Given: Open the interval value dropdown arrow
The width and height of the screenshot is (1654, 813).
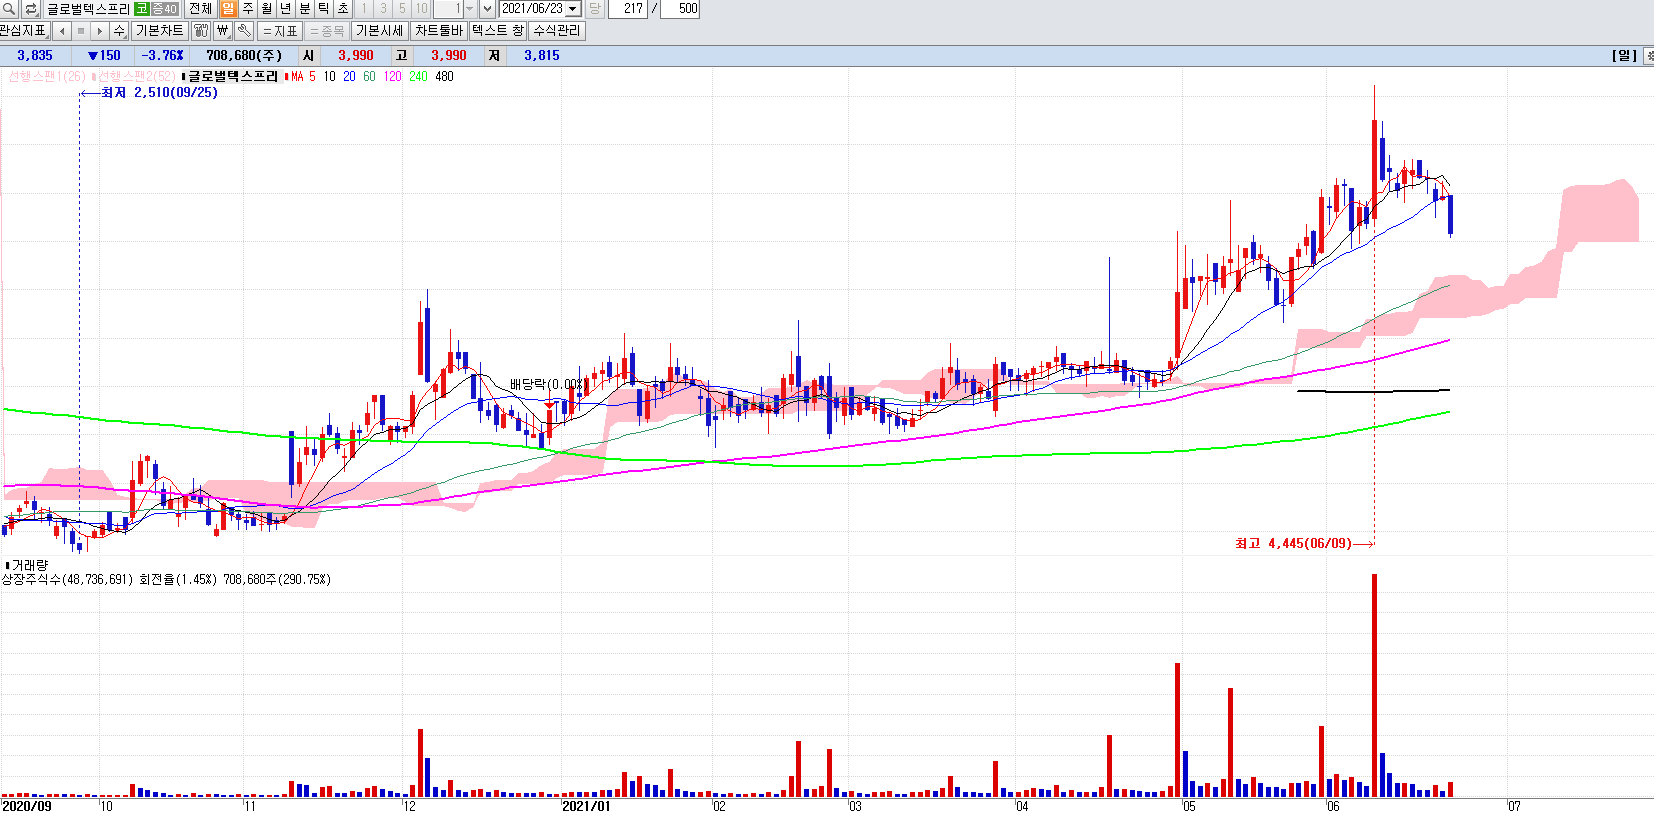Looking at the screenshot, I should (x=470, y=9).
